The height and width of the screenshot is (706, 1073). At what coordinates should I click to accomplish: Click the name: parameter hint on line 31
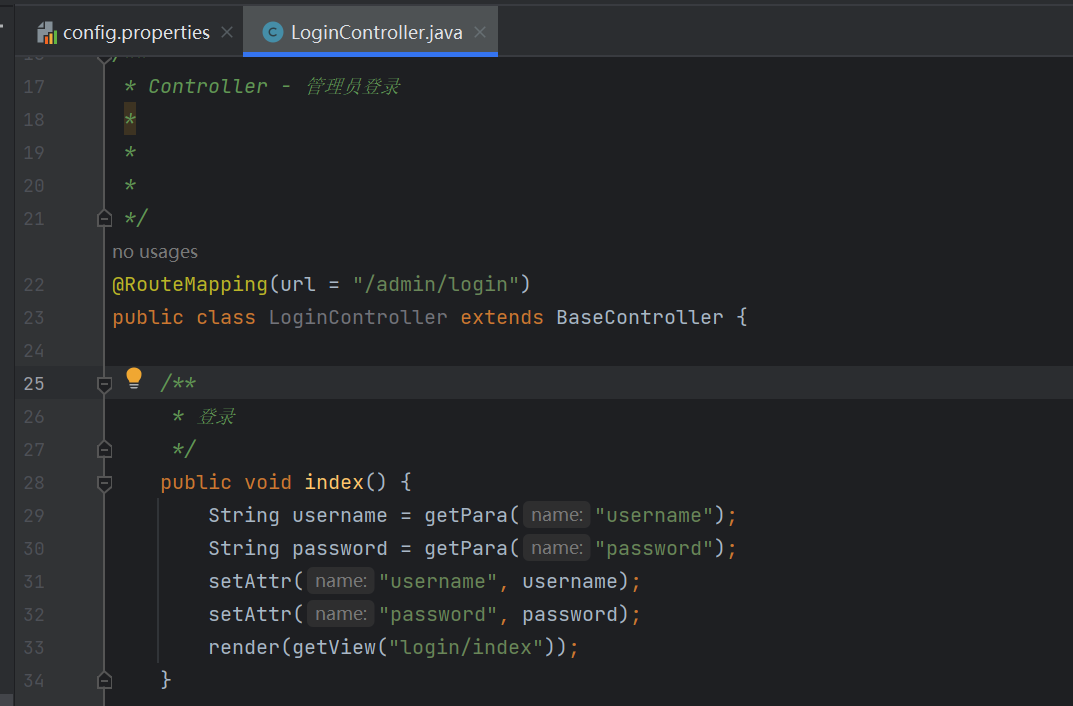340,581
